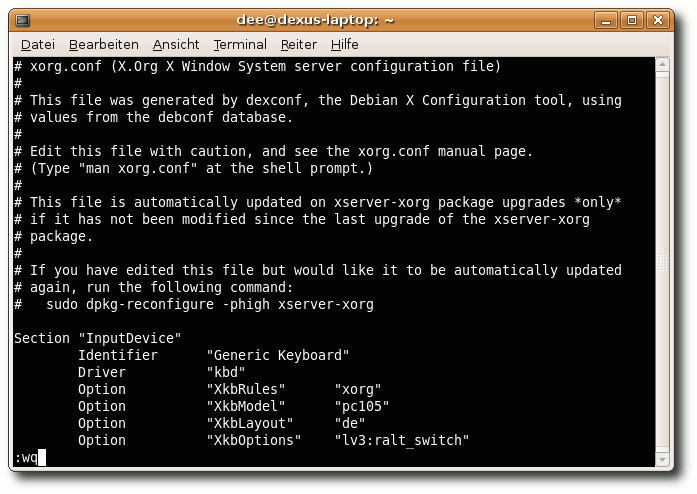Open the Ansicht menu

176,44
